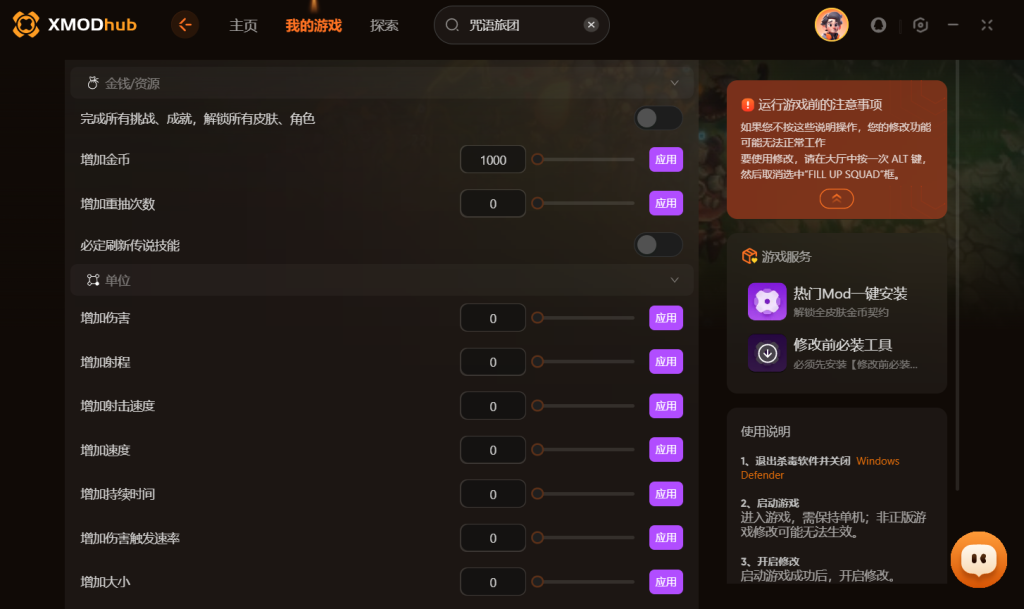Open the user avatar profile

(831, 25)
